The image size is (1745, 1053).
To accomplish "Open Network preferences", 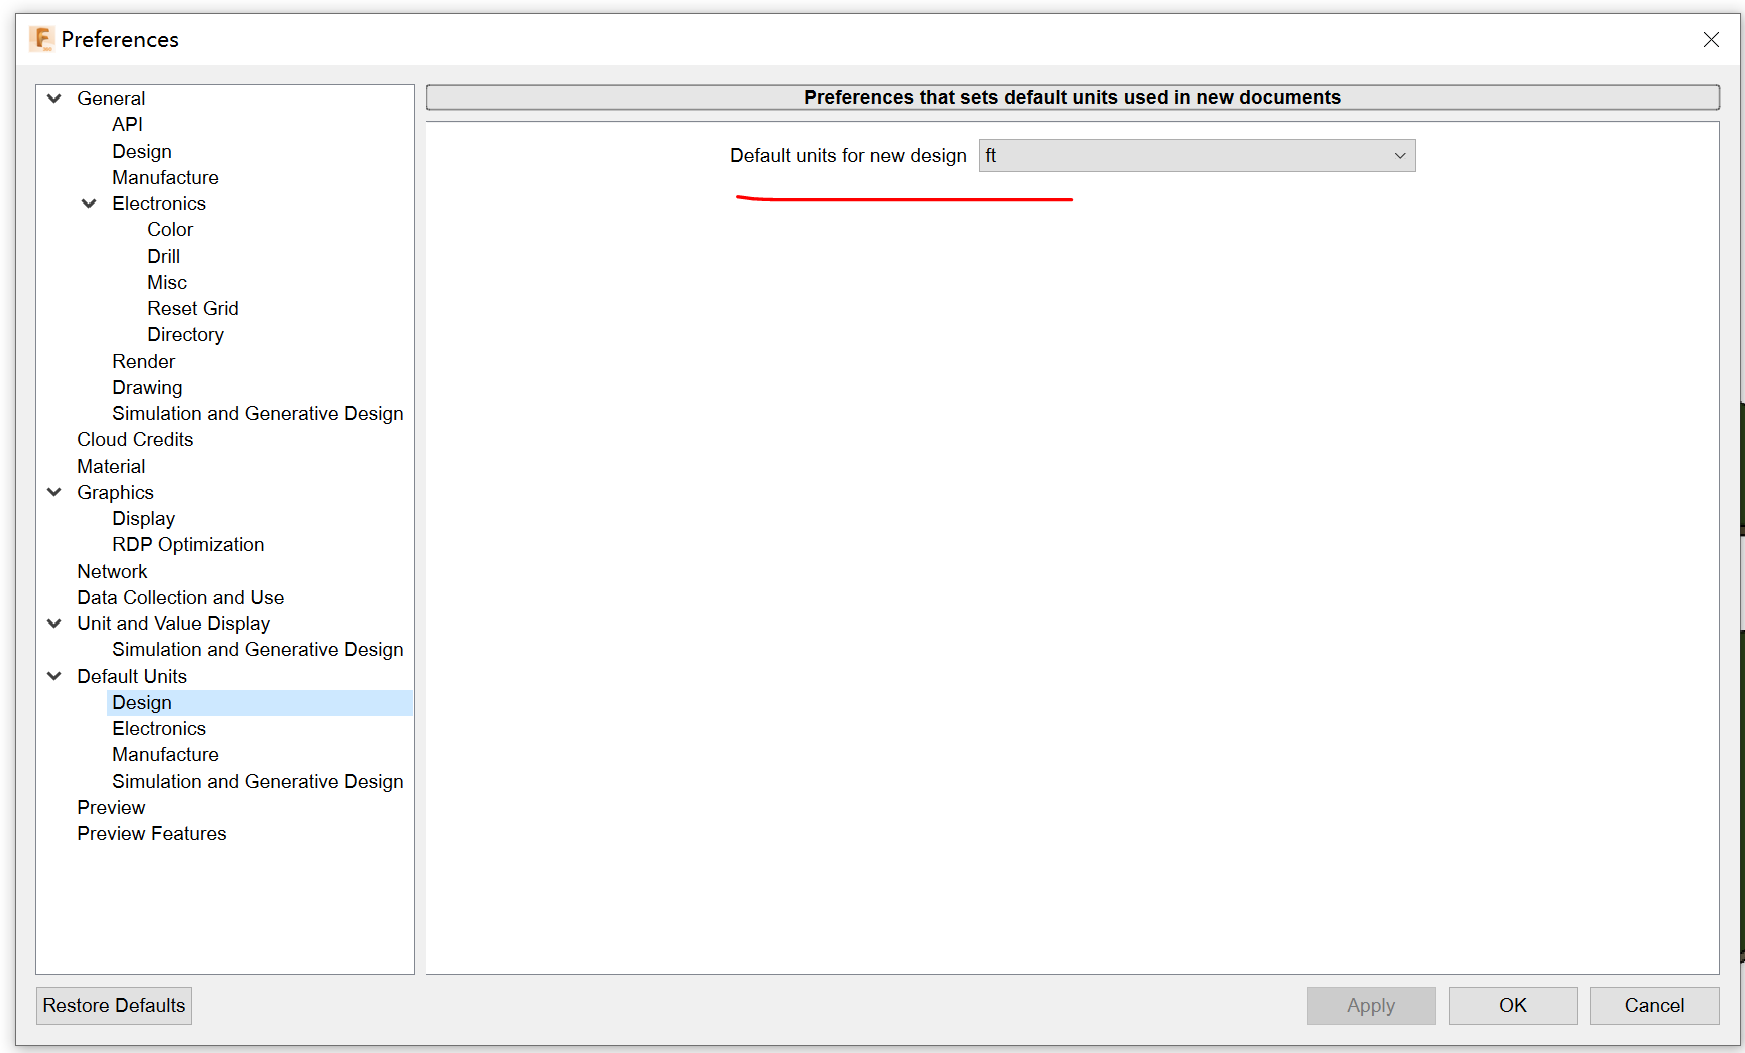I will pos(112,571).
